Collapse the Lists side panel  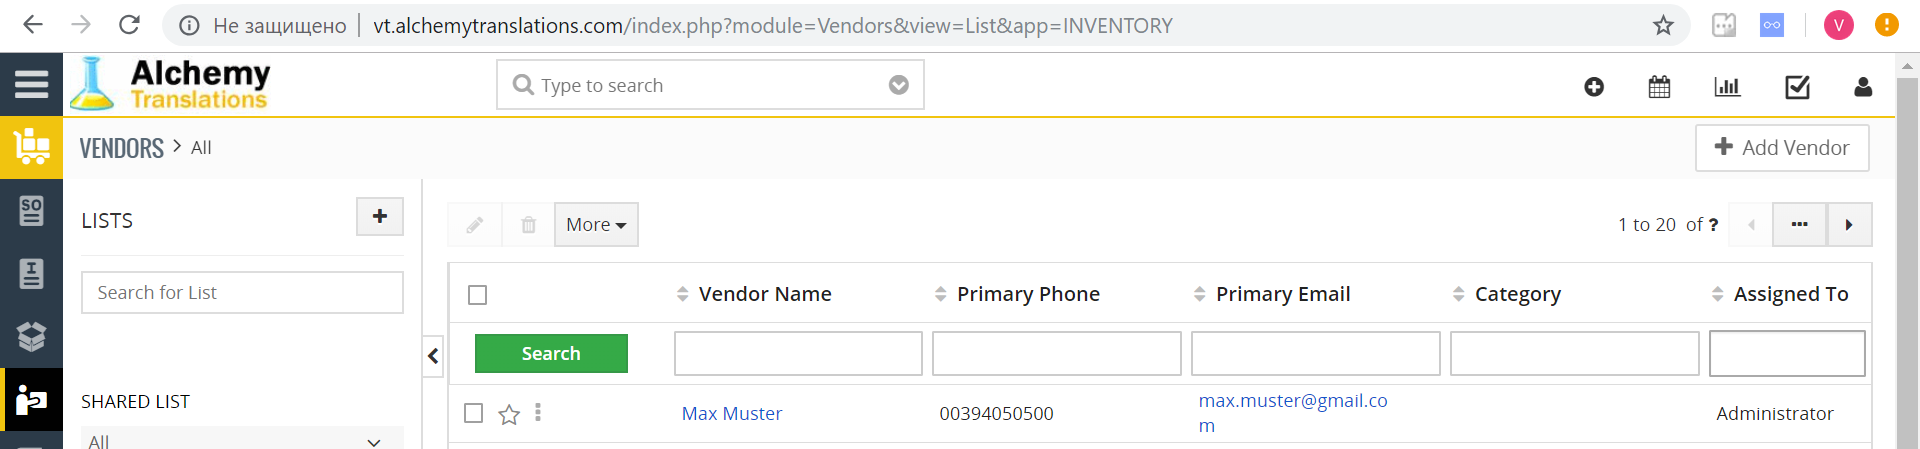(433, 356)
